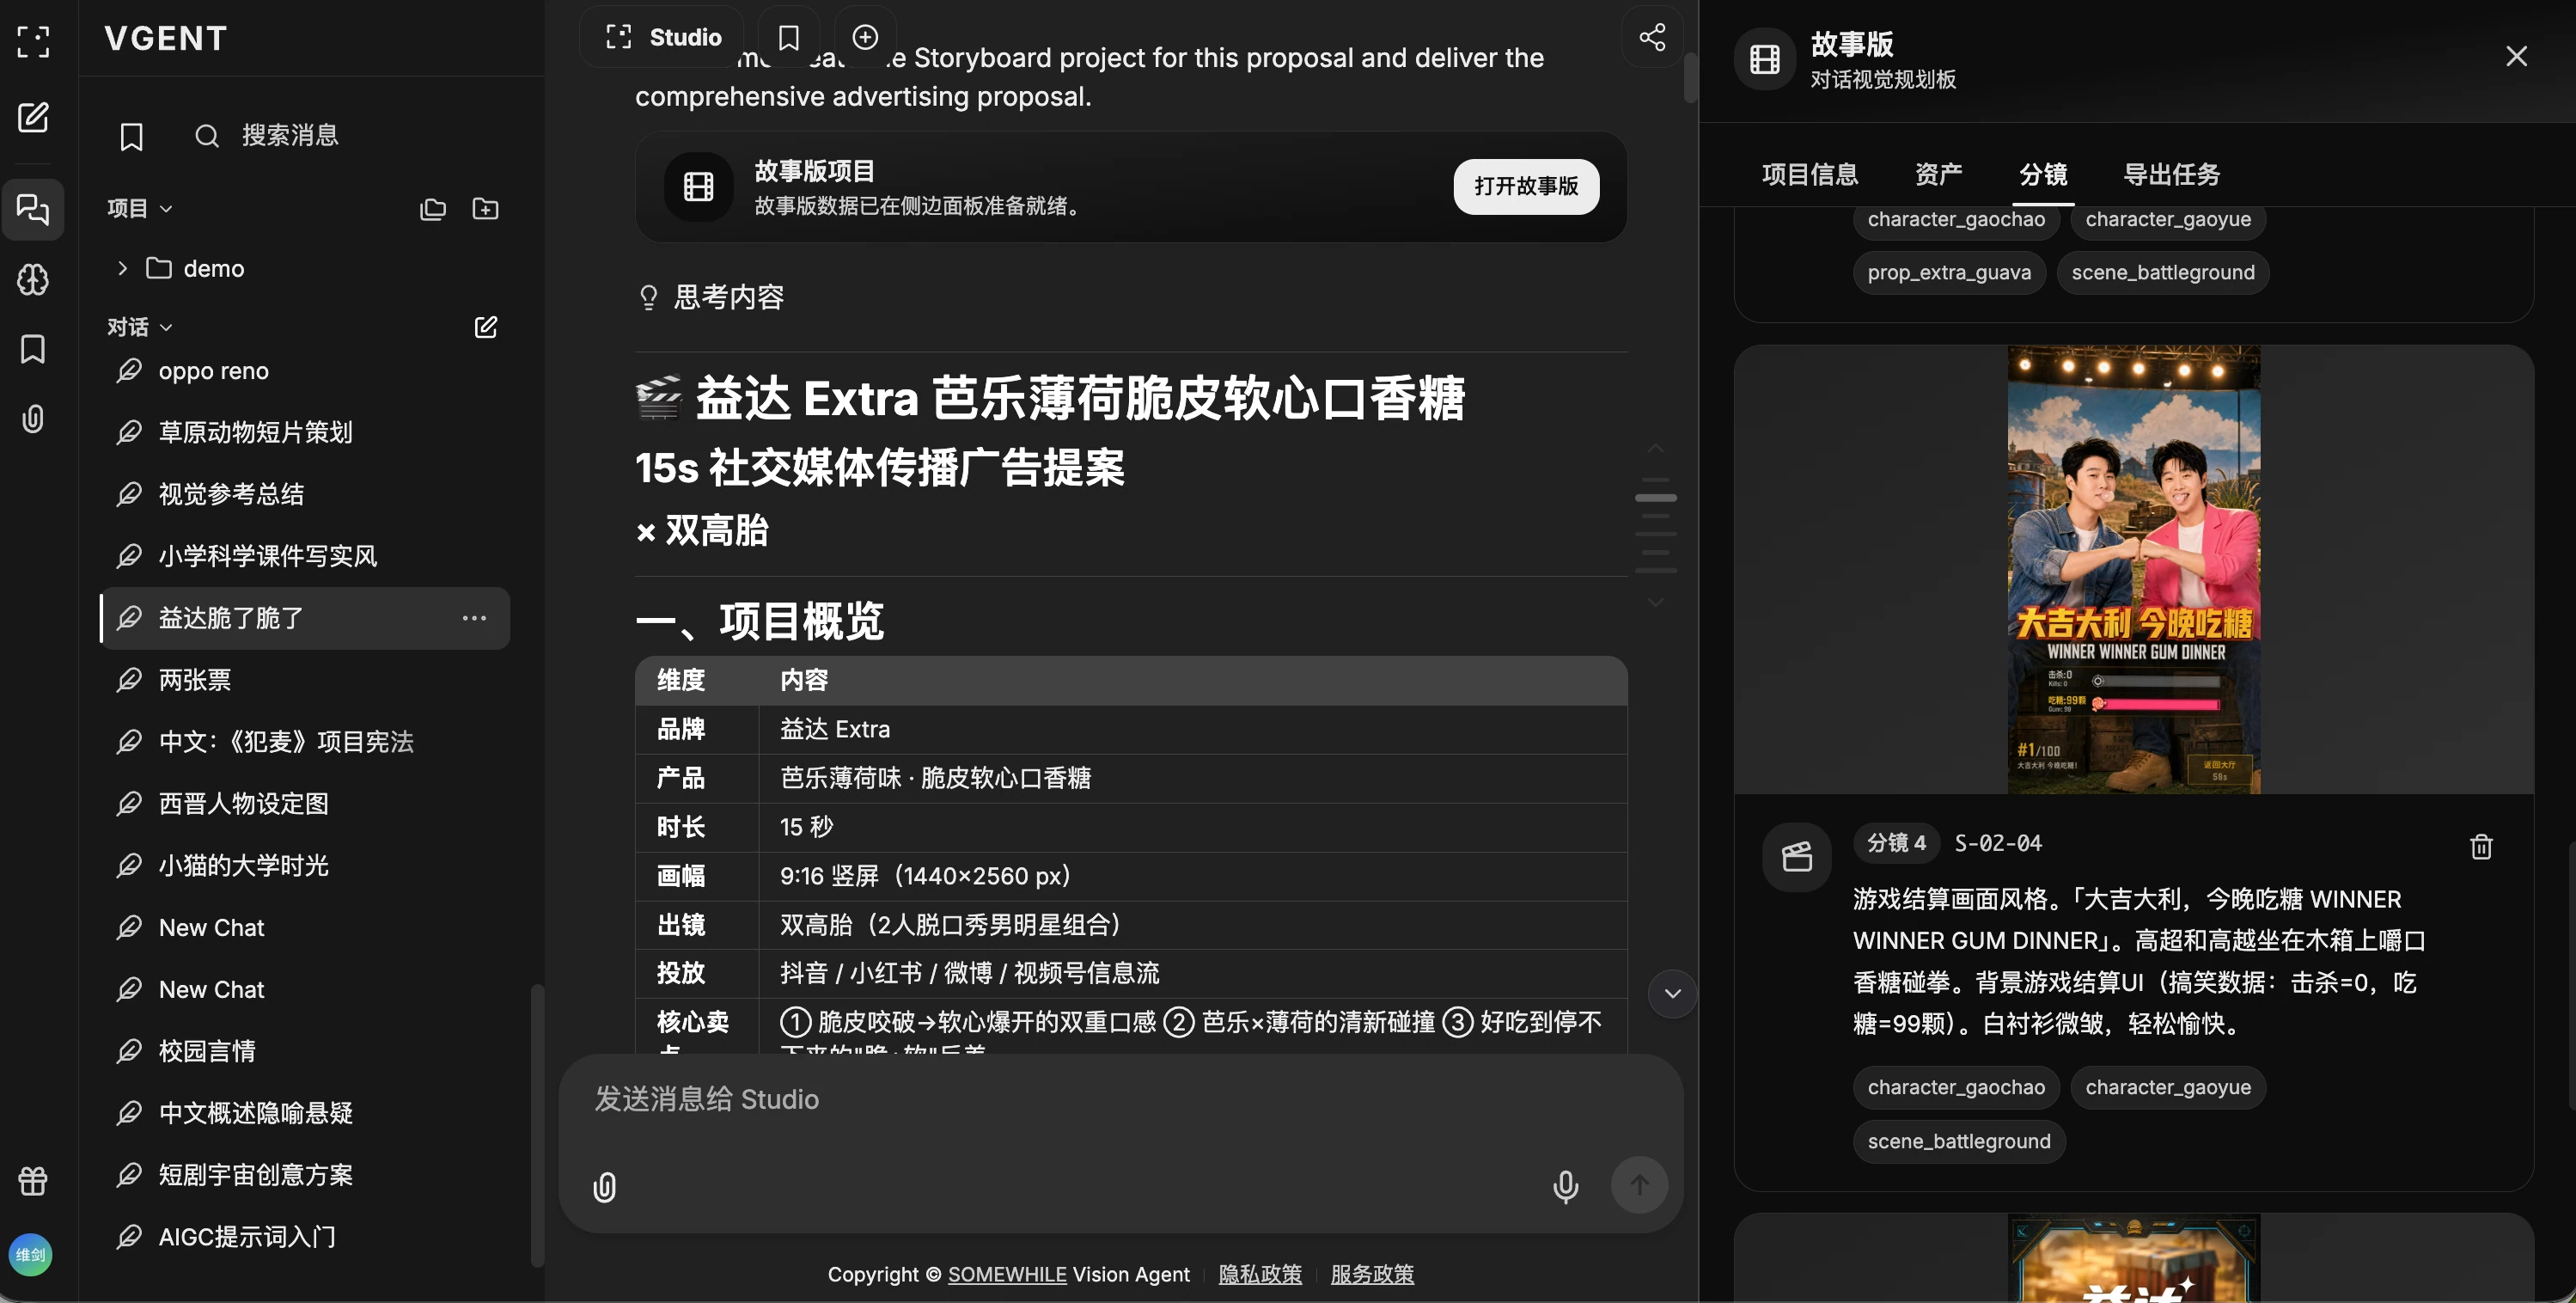Click the sidebar conversation list scrollbar
Viewport: 2576px width, 1303px height.
pos(537,1125)
